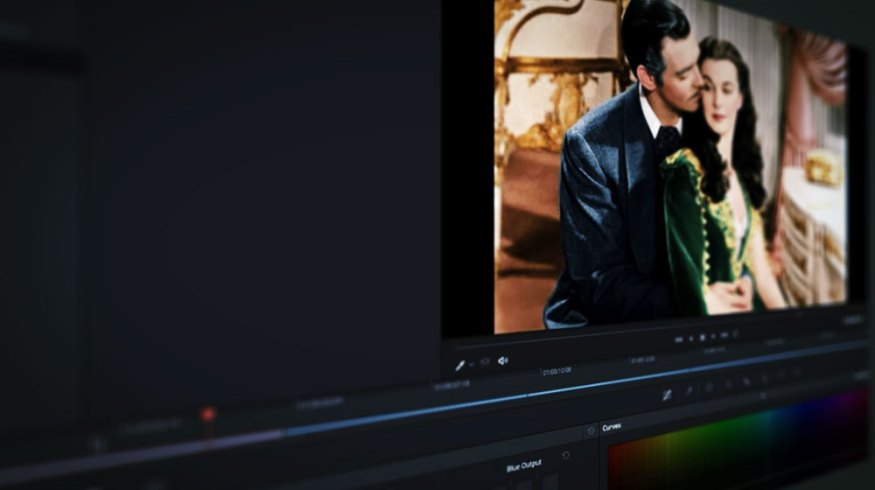The height and width of the screenshot is (490, 875).
Task: Select the qualifier eyedropper tool below viewer
Action: point(460,365)
